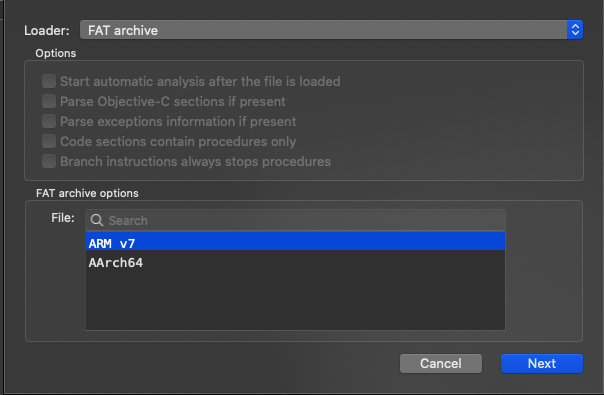Click the FAT archive loader text
This screenshot has height=395, width=604.
coord(123,30)
